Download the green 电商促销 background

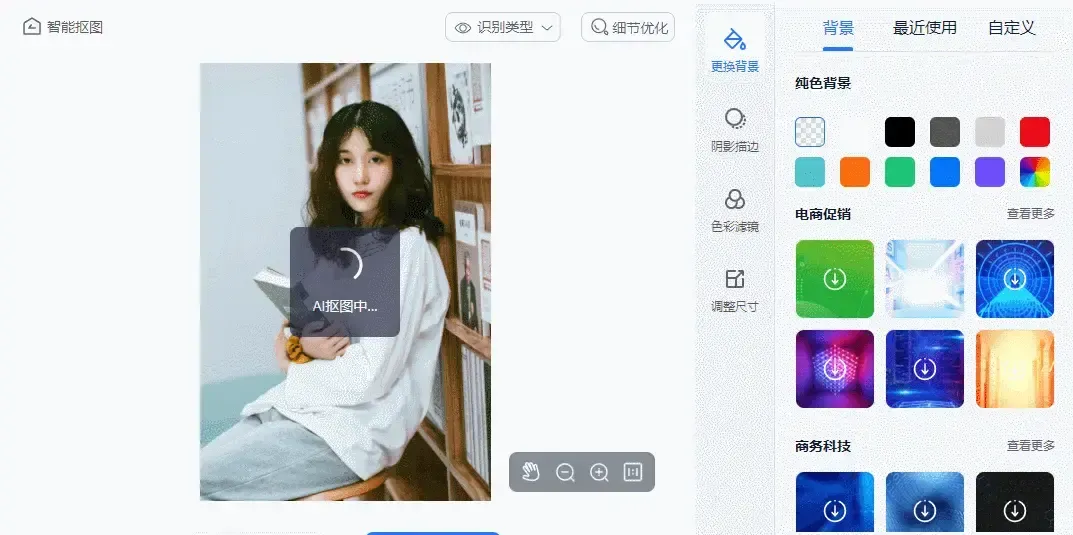835,279
